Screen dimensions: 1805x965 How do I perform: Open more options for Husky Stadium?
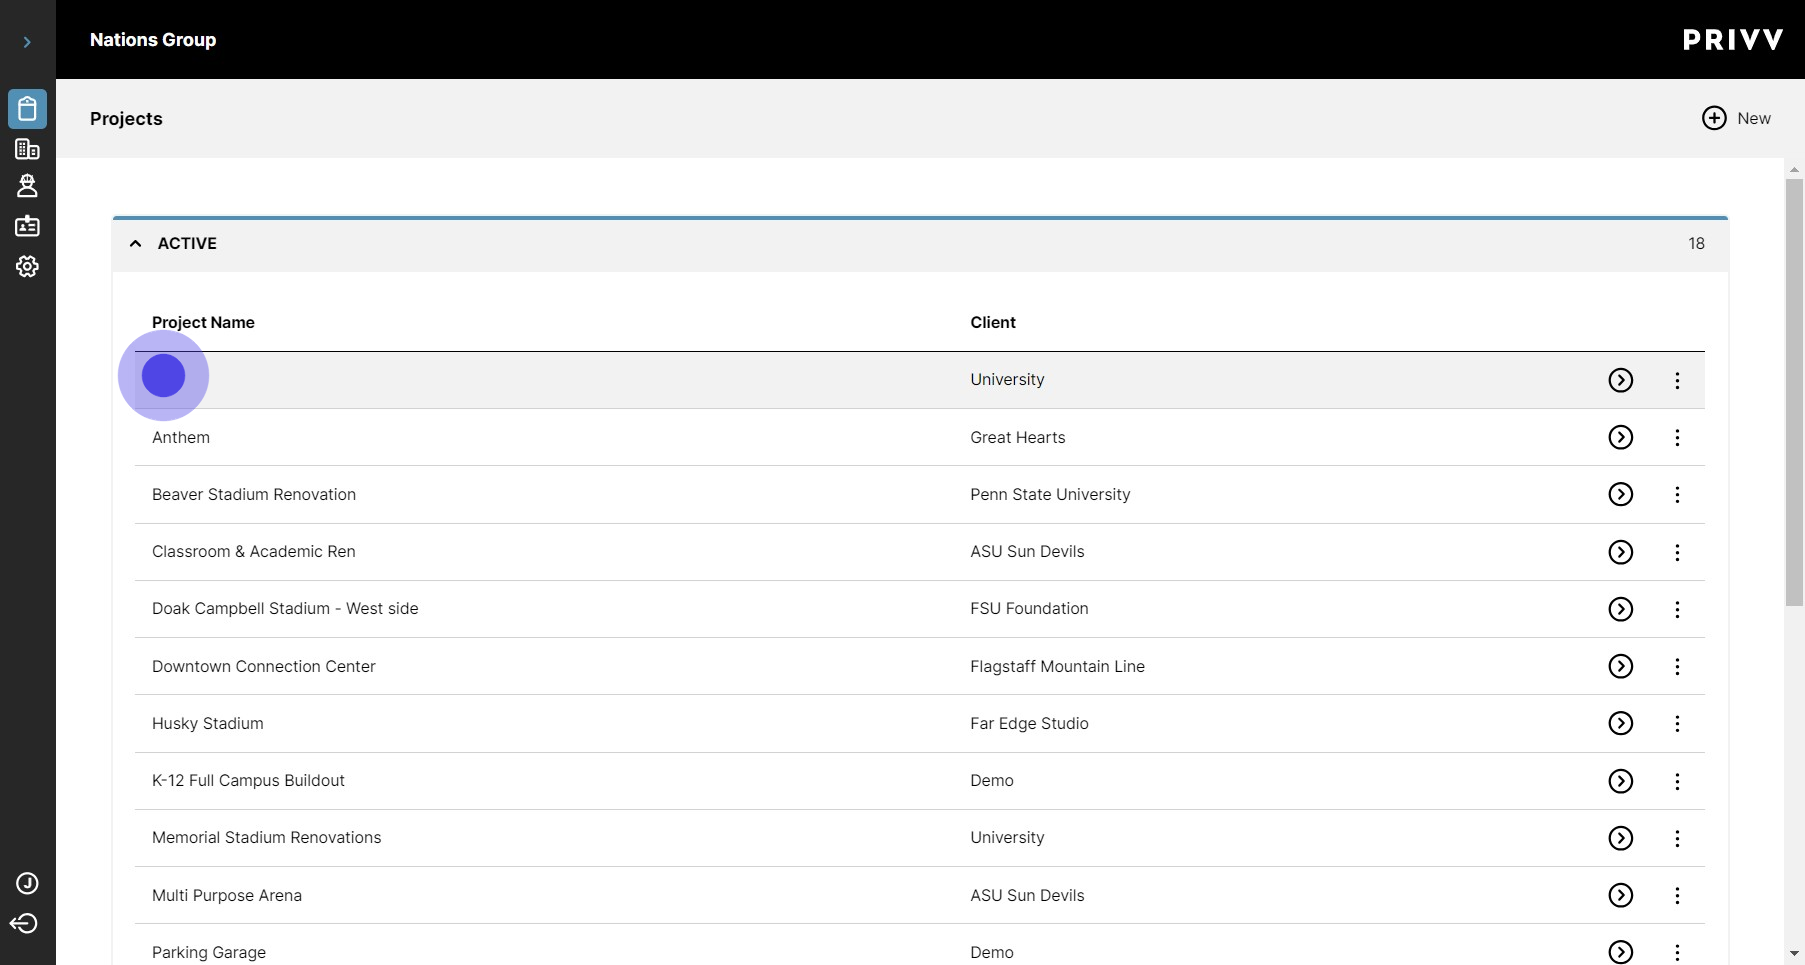pyautogui.click(x=1677, y=723)
